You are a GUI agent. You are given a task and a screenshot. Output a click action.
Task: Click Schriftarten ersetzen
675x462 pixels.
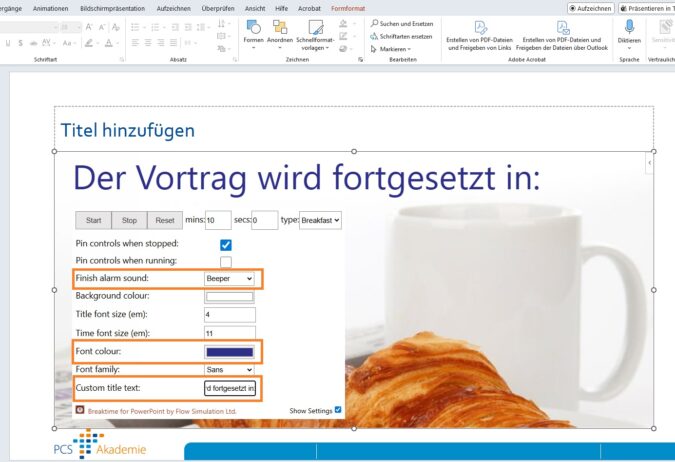coord(401,37)
